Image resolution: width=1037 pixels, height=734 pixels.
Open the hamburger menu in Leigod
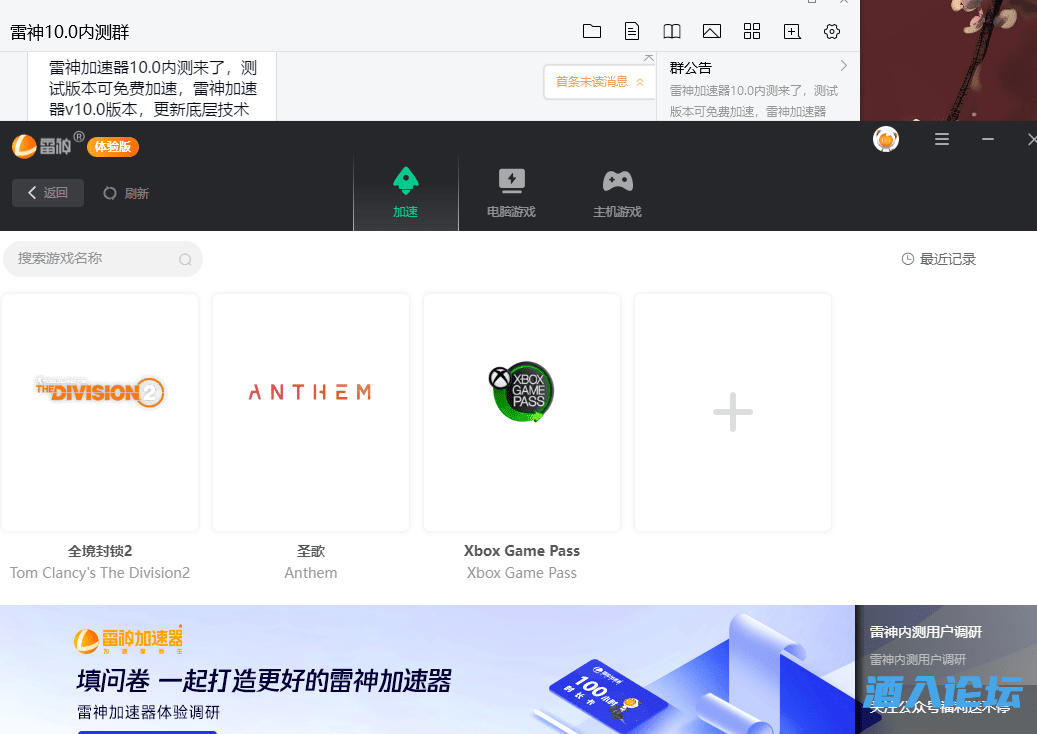click(x=942, y=139)
